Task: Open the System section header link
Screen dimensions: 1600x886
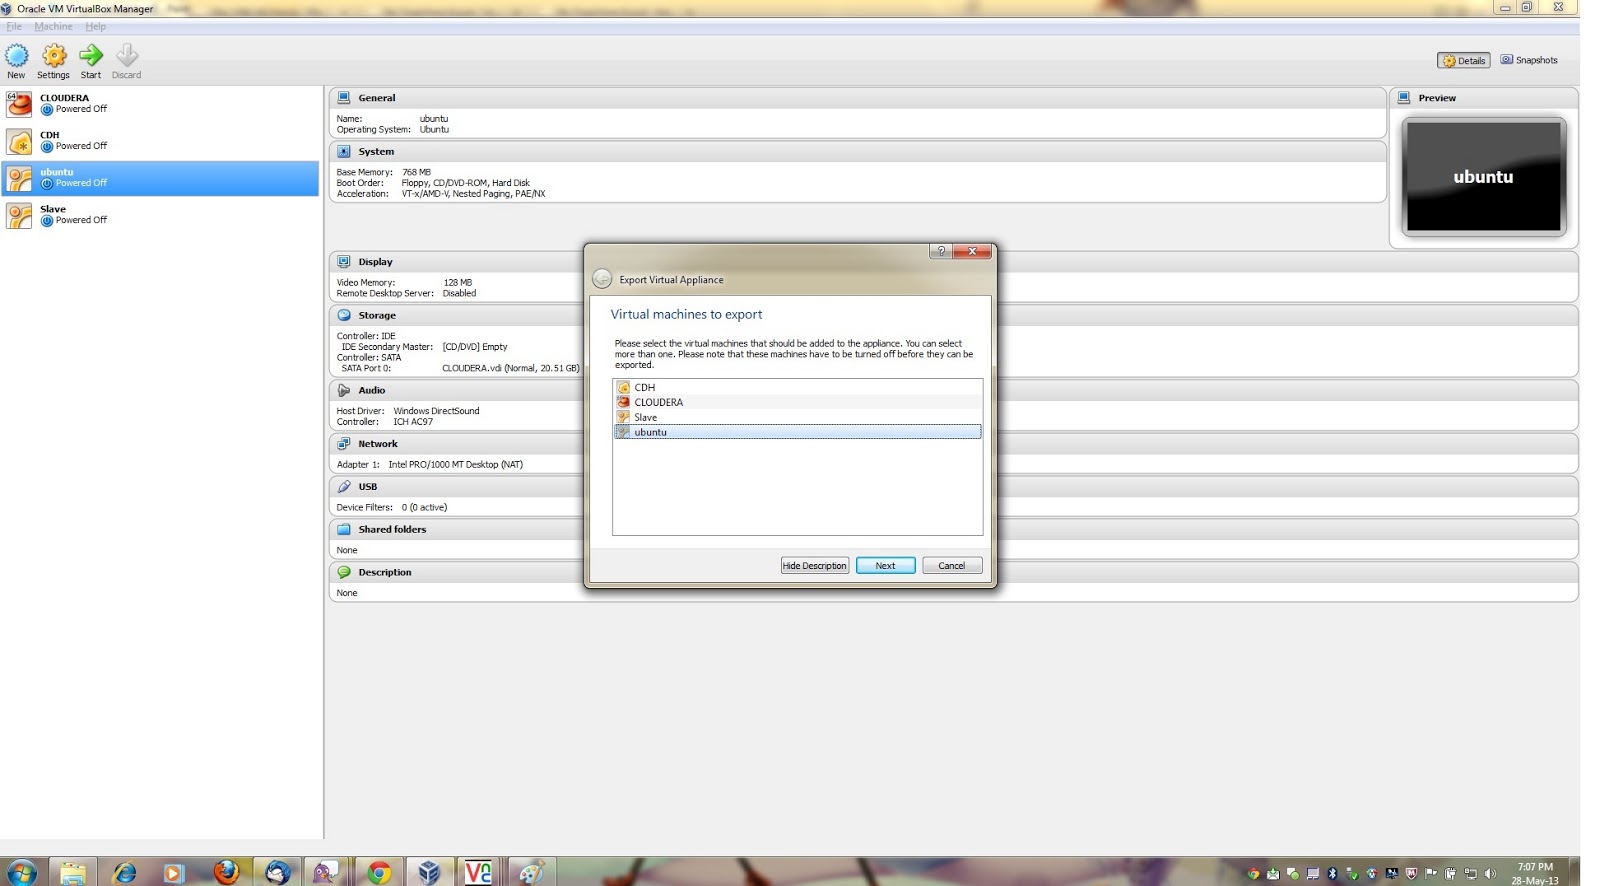Action: (376, 152)
